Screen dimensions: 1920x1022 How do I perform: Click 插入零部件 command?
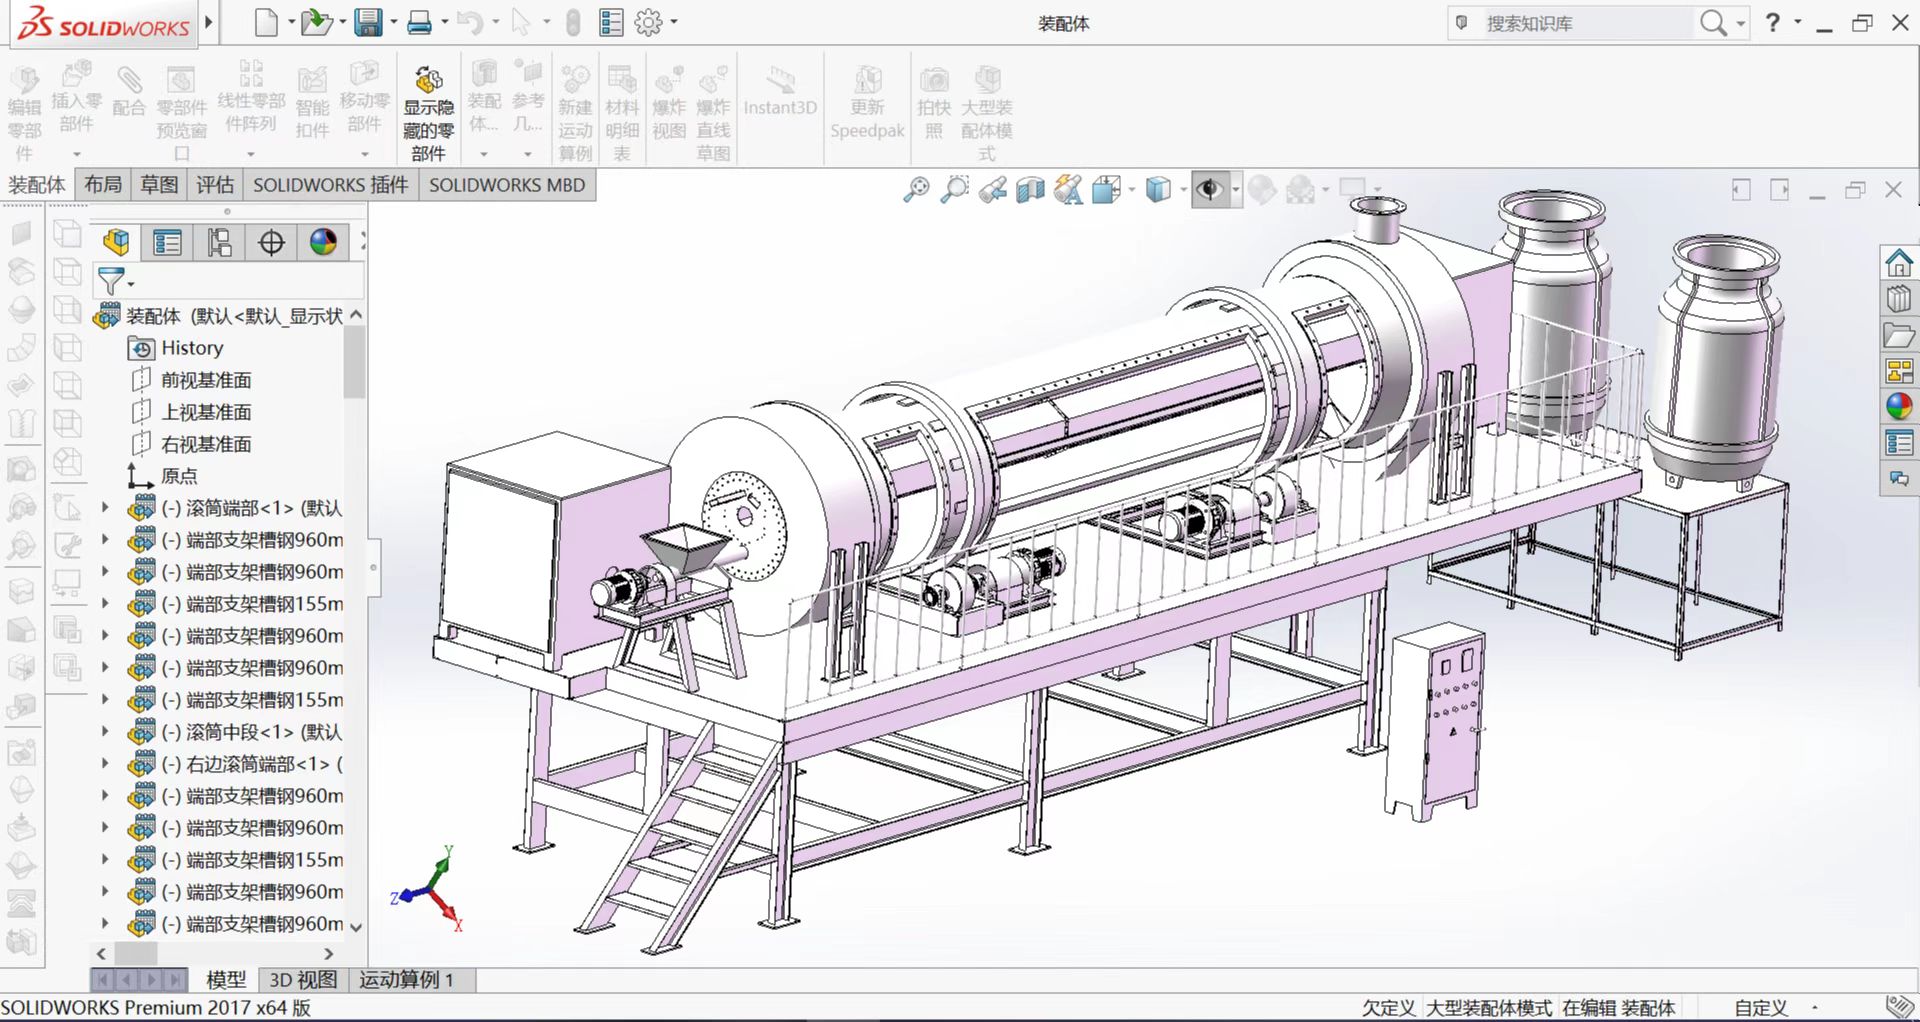point(76,97)
